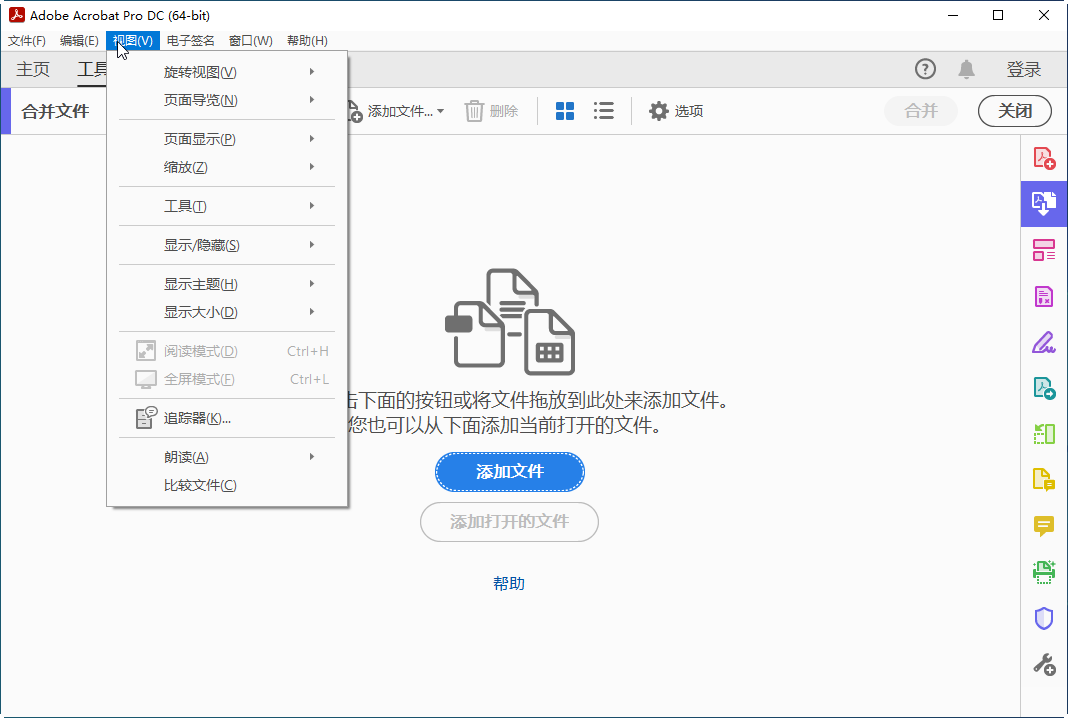Open the 导出PDF tool icon
The width and height of the screenshot is (1068, 718).
coord(1044,388)
